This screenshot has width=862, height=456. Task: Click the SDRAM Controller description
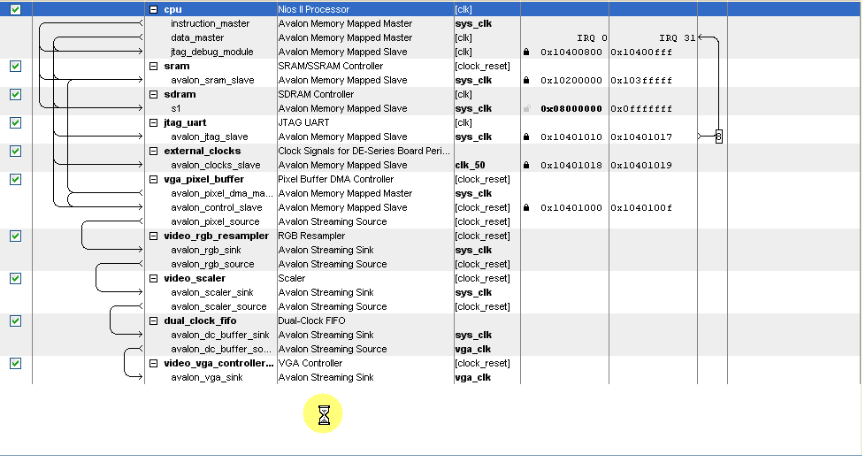316,95
